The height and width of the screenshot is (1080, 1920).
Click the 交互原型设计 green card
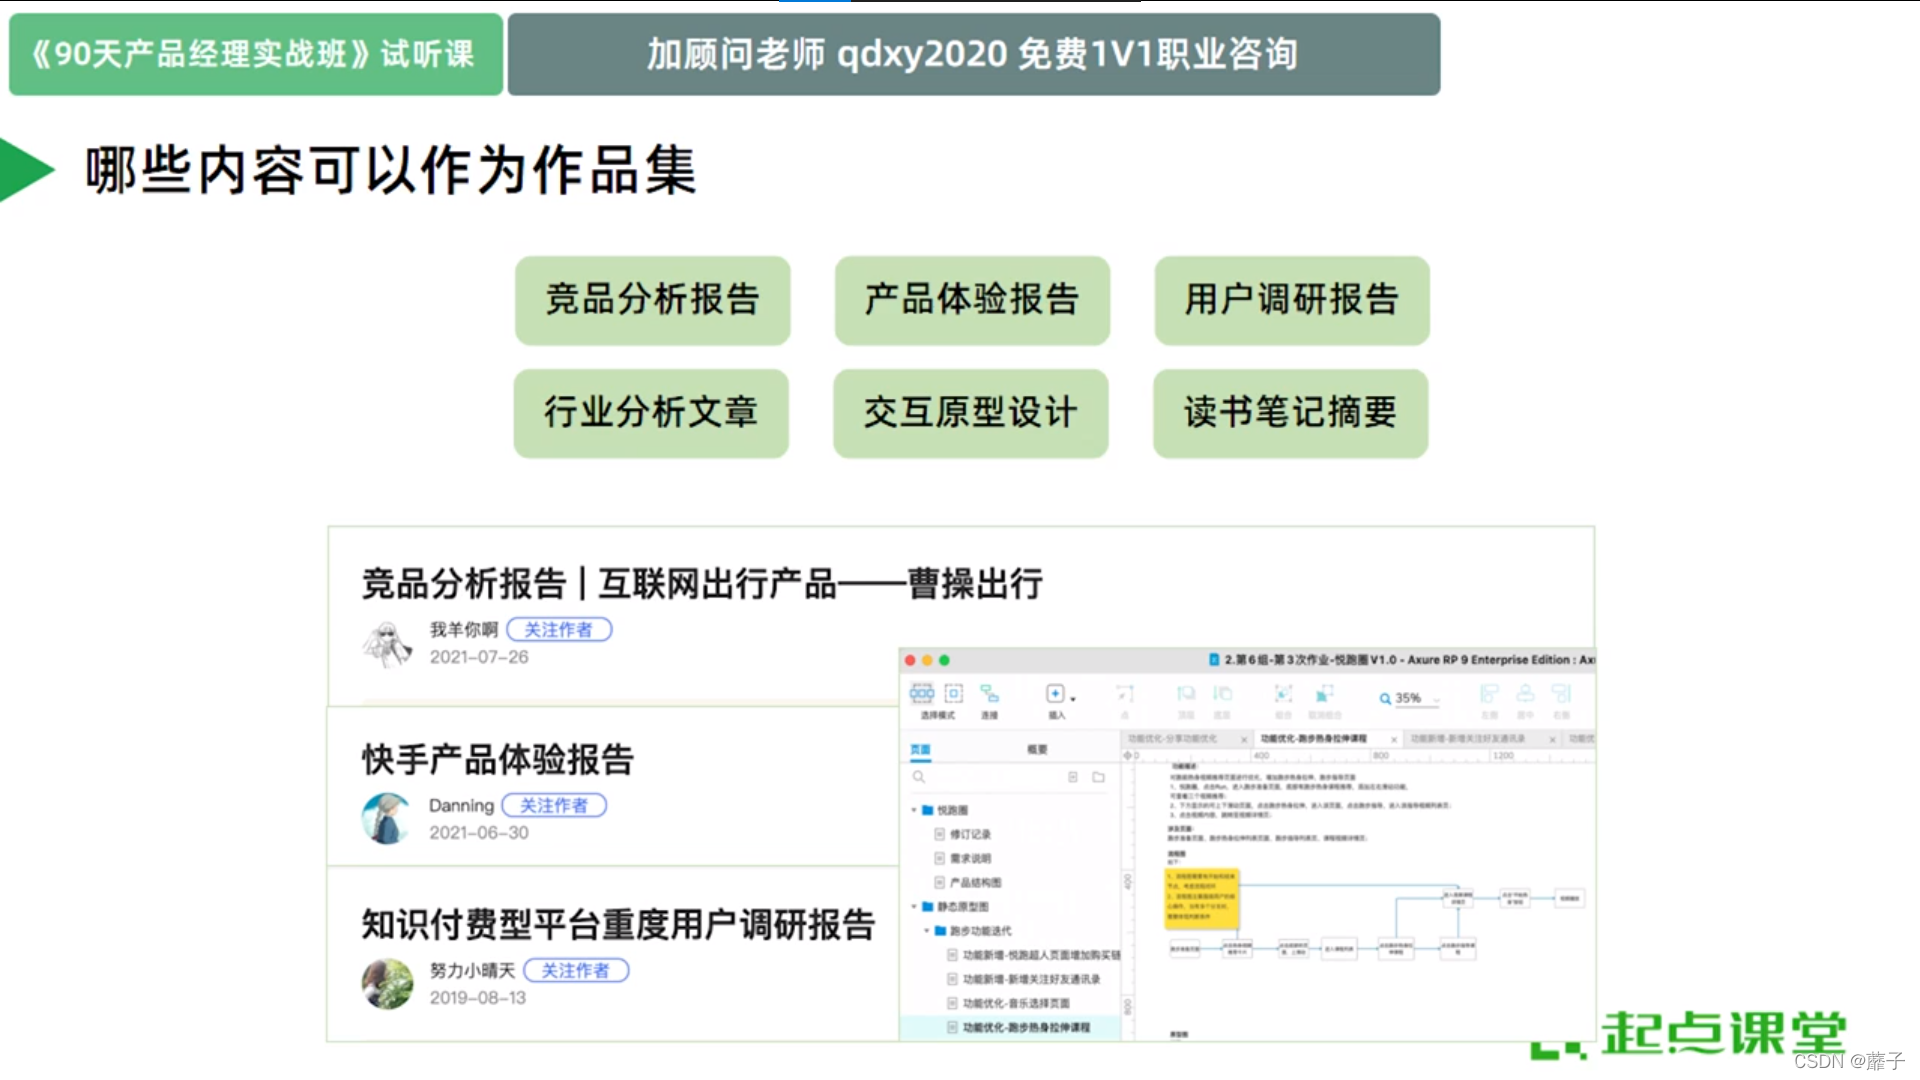point(971,413)
